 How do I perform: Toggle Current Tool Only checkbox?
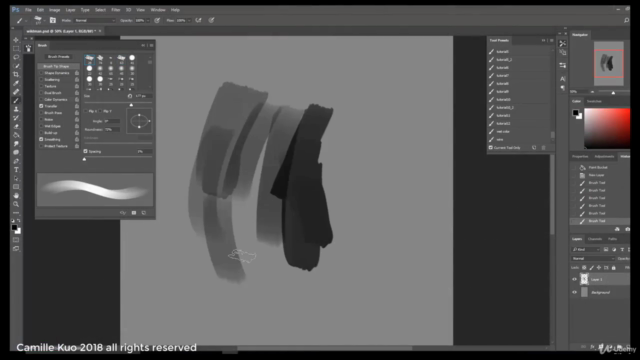pos(491,148)
